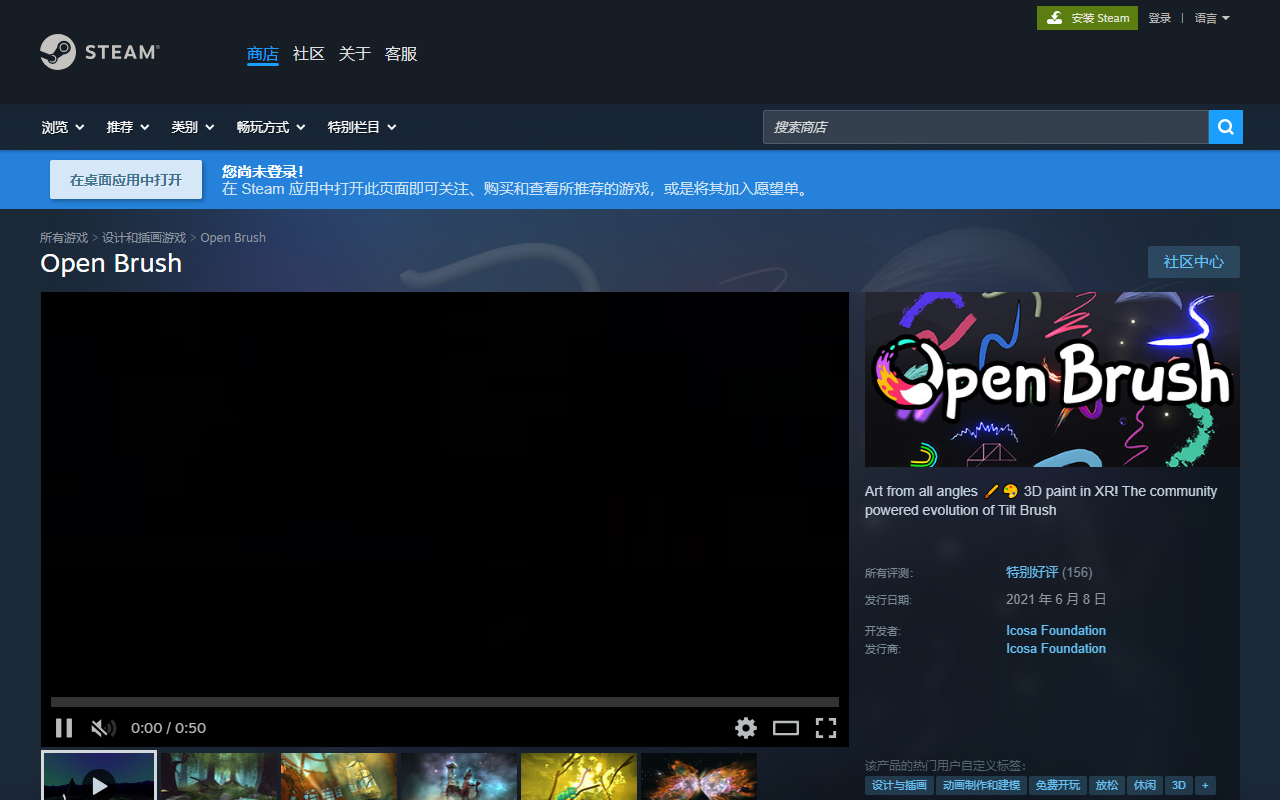Image resolution: width=1280 pixels, height=800 pixels.
Task: Pause the trailer video
Action: pyautogui.click(x=64, y=728)
